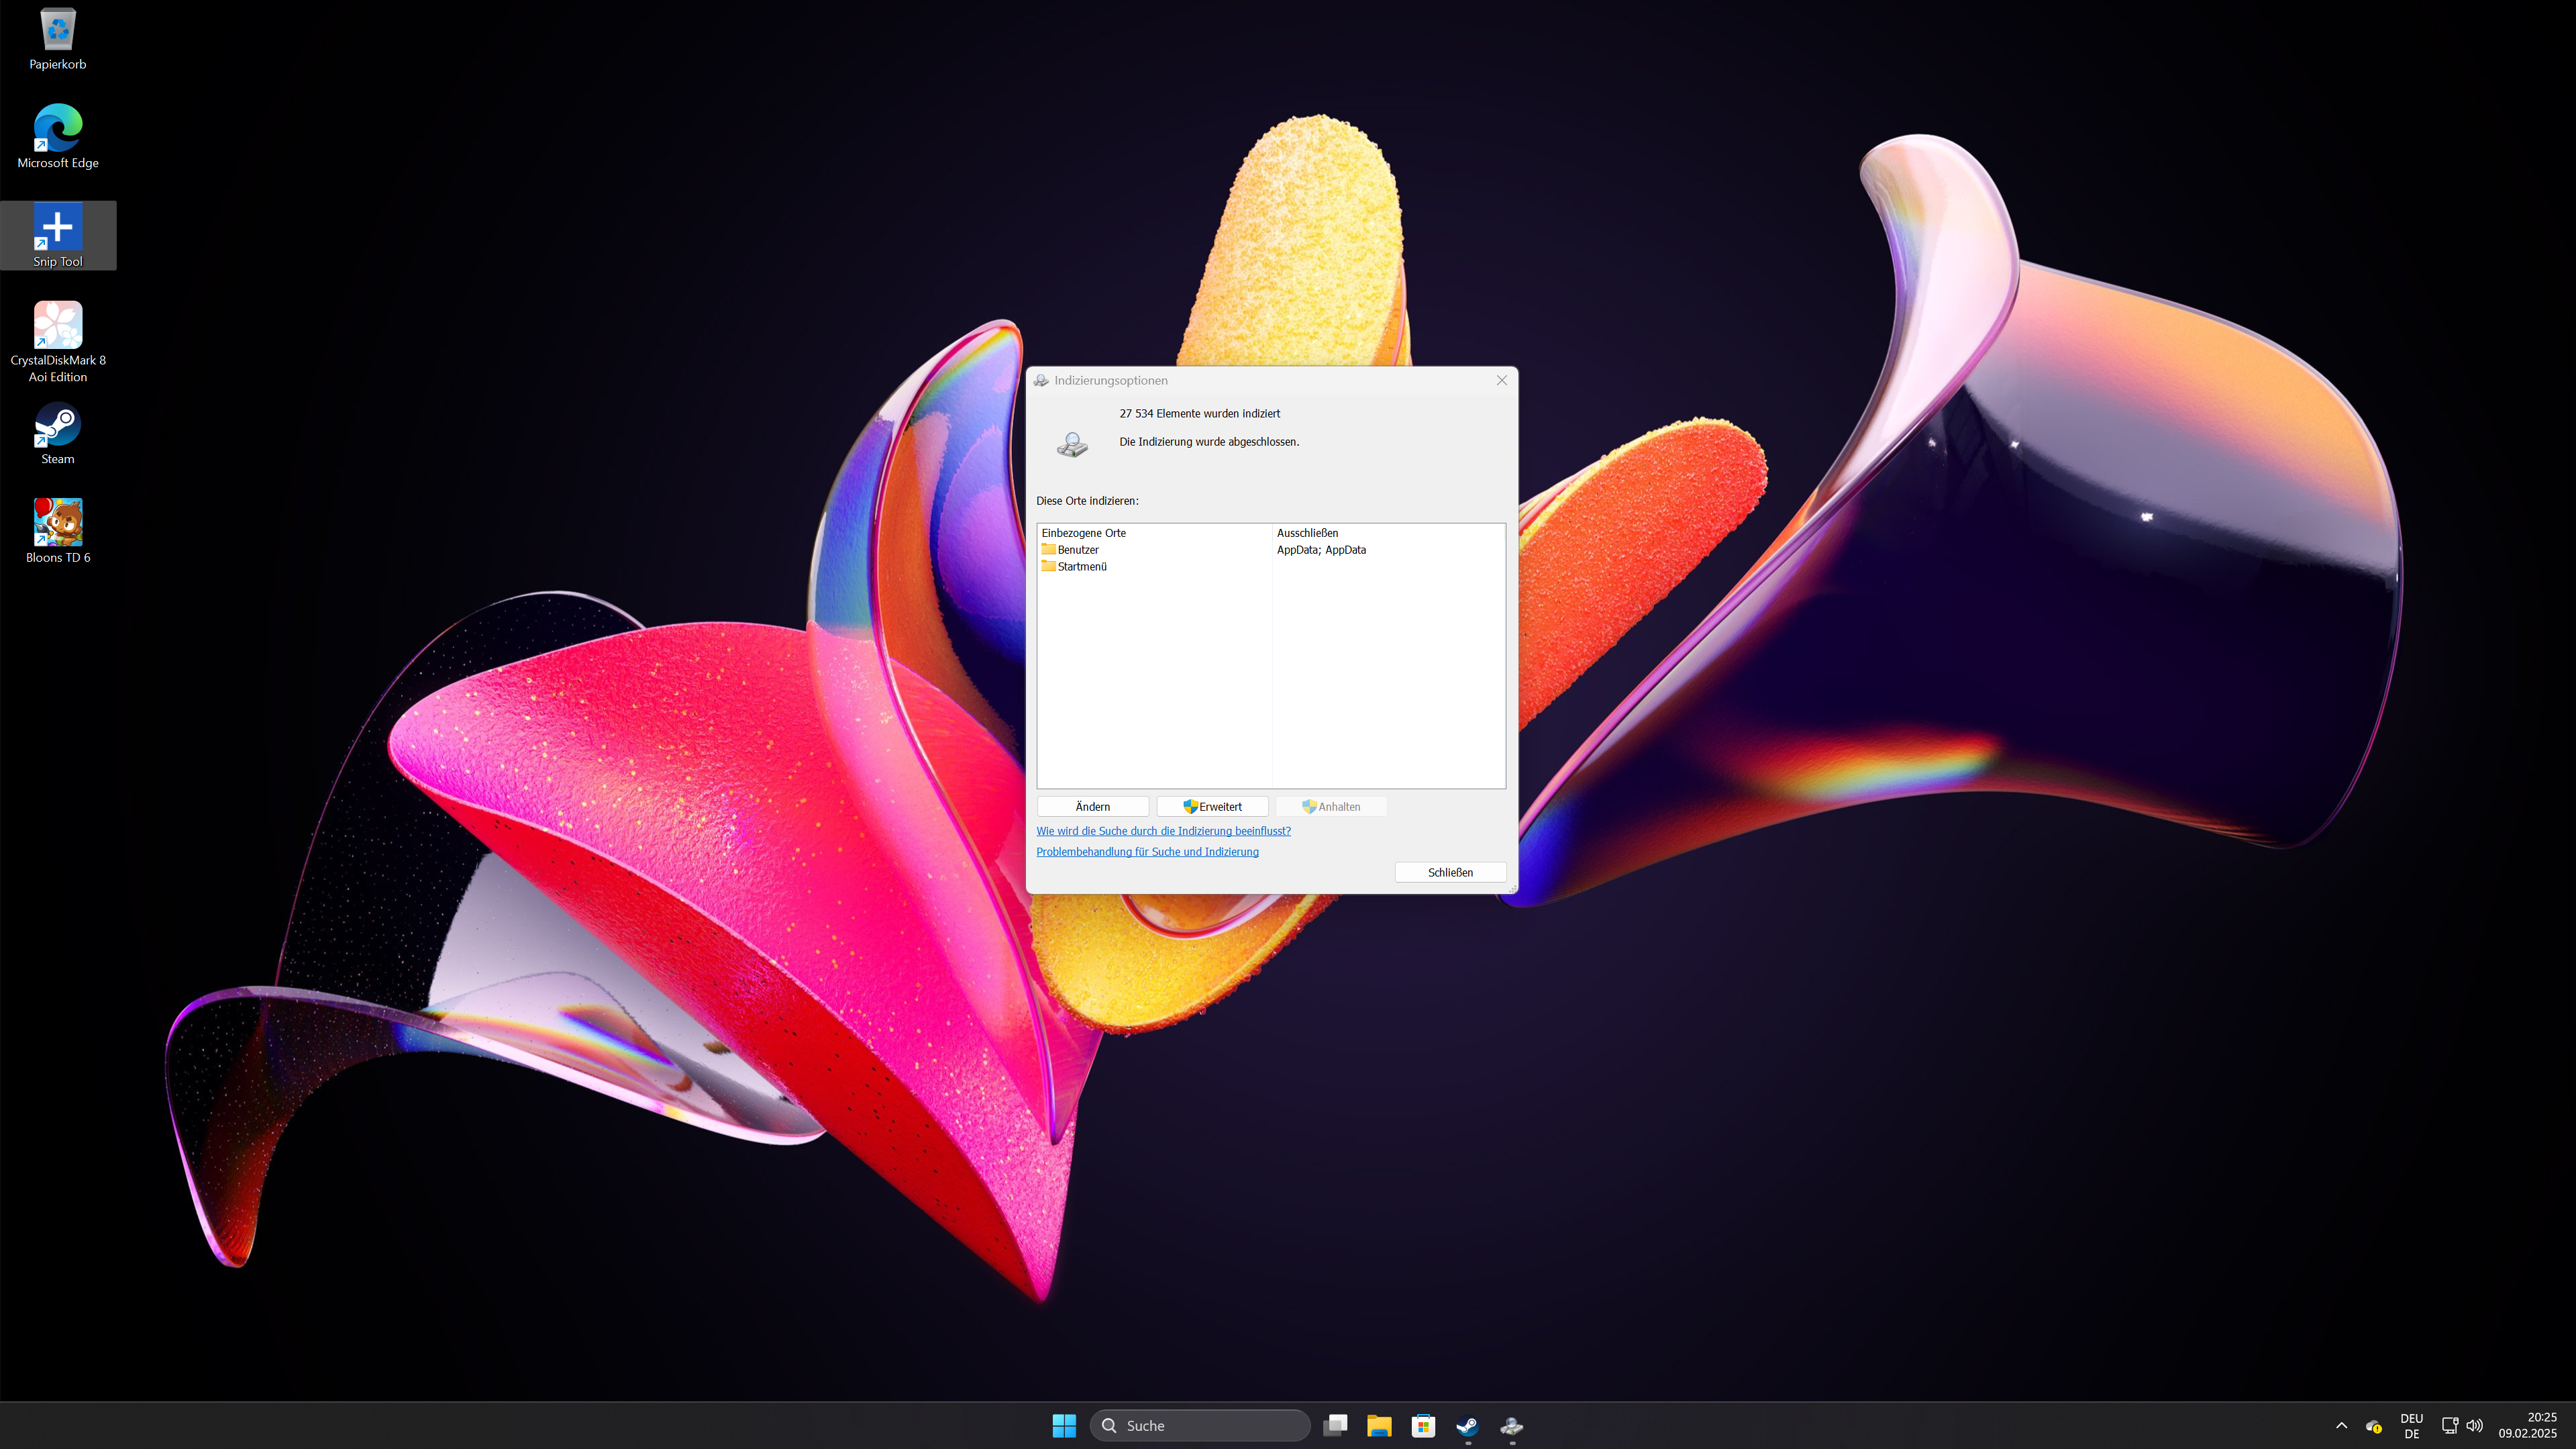
Task: Switch to Steam in the taskbar
Action: [1467, 1425]
